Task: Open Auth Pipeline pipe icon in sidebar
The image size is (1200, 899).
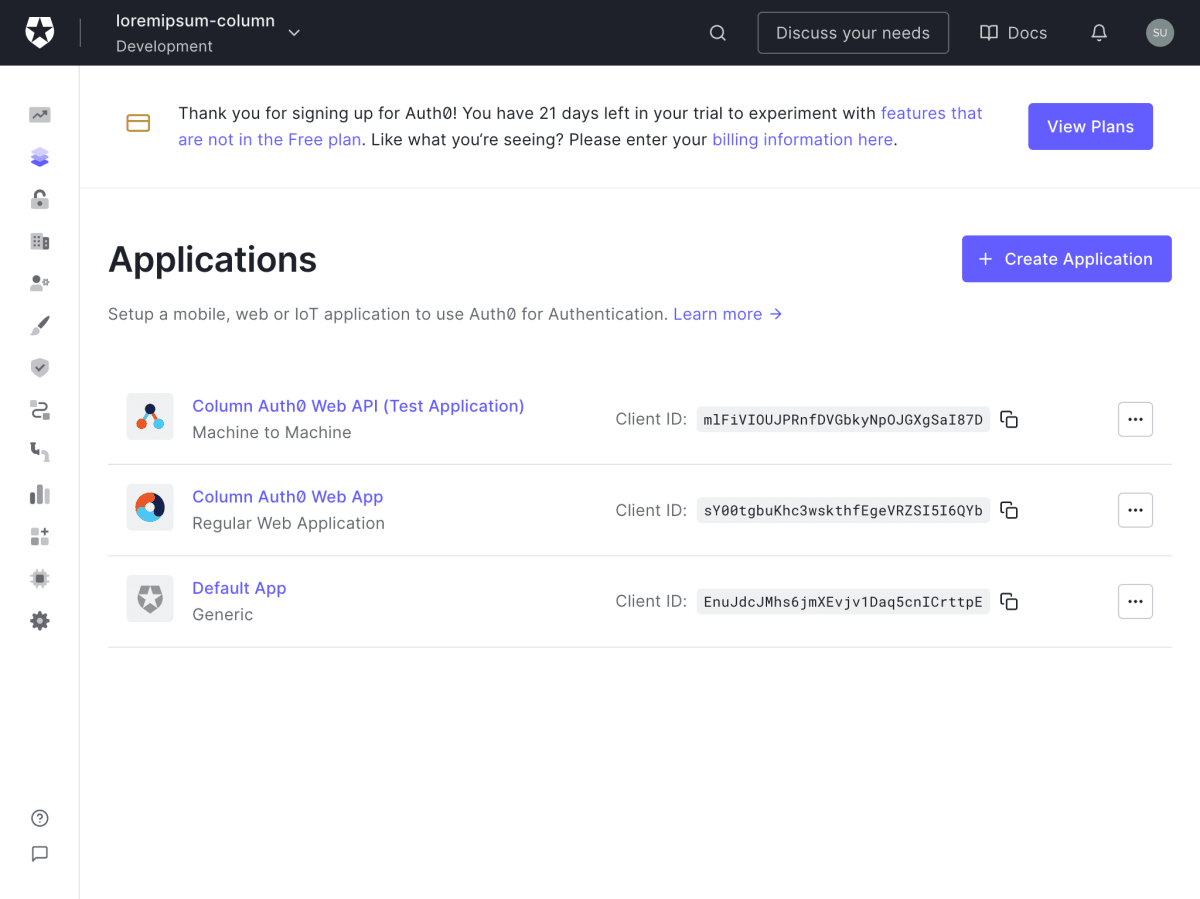Action: point(40,452)
